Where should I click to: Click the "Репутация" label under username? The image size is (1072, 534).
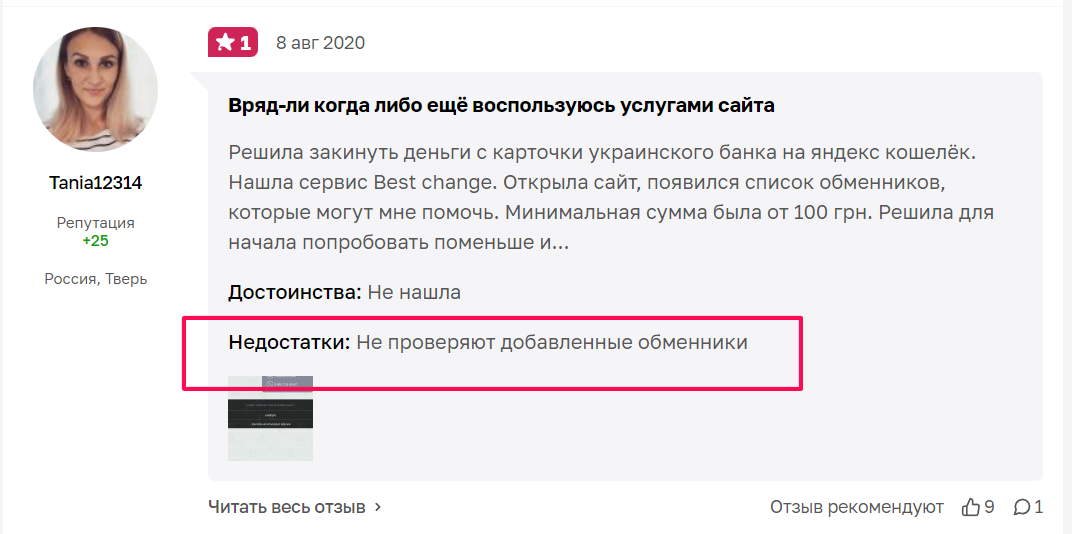tap(95, 223)
